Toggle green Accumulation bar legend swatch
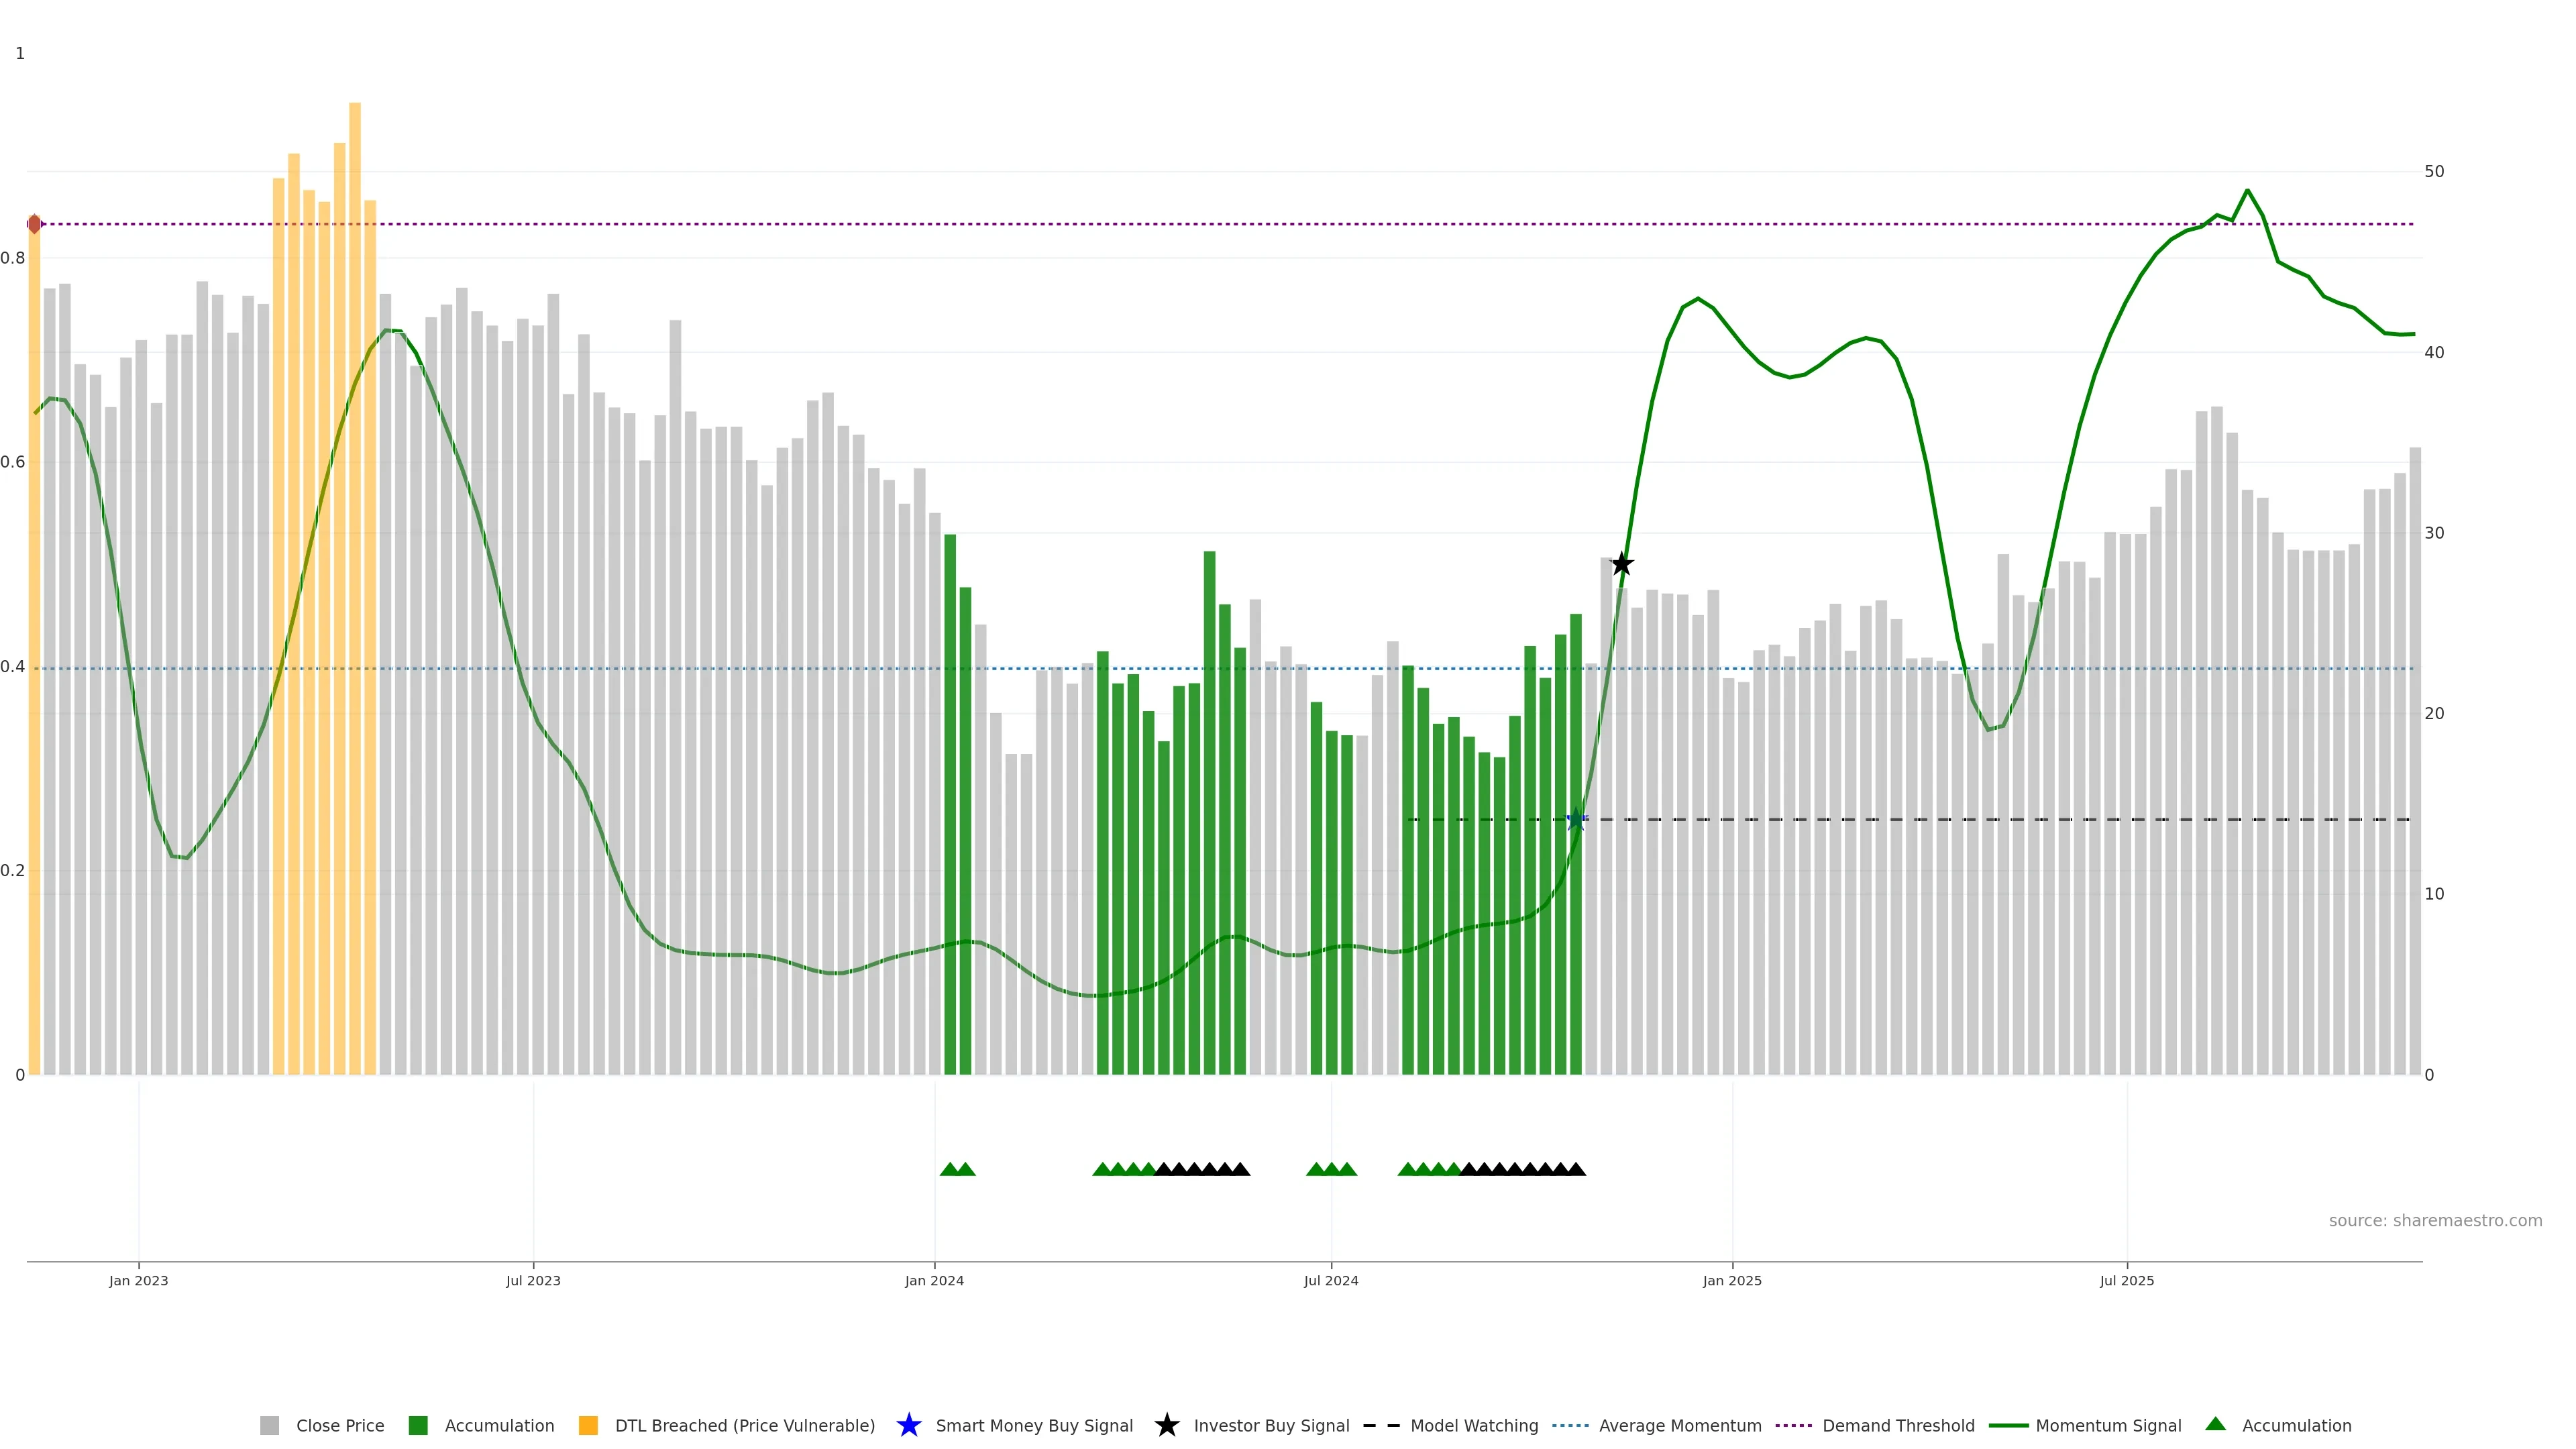 418,1426
